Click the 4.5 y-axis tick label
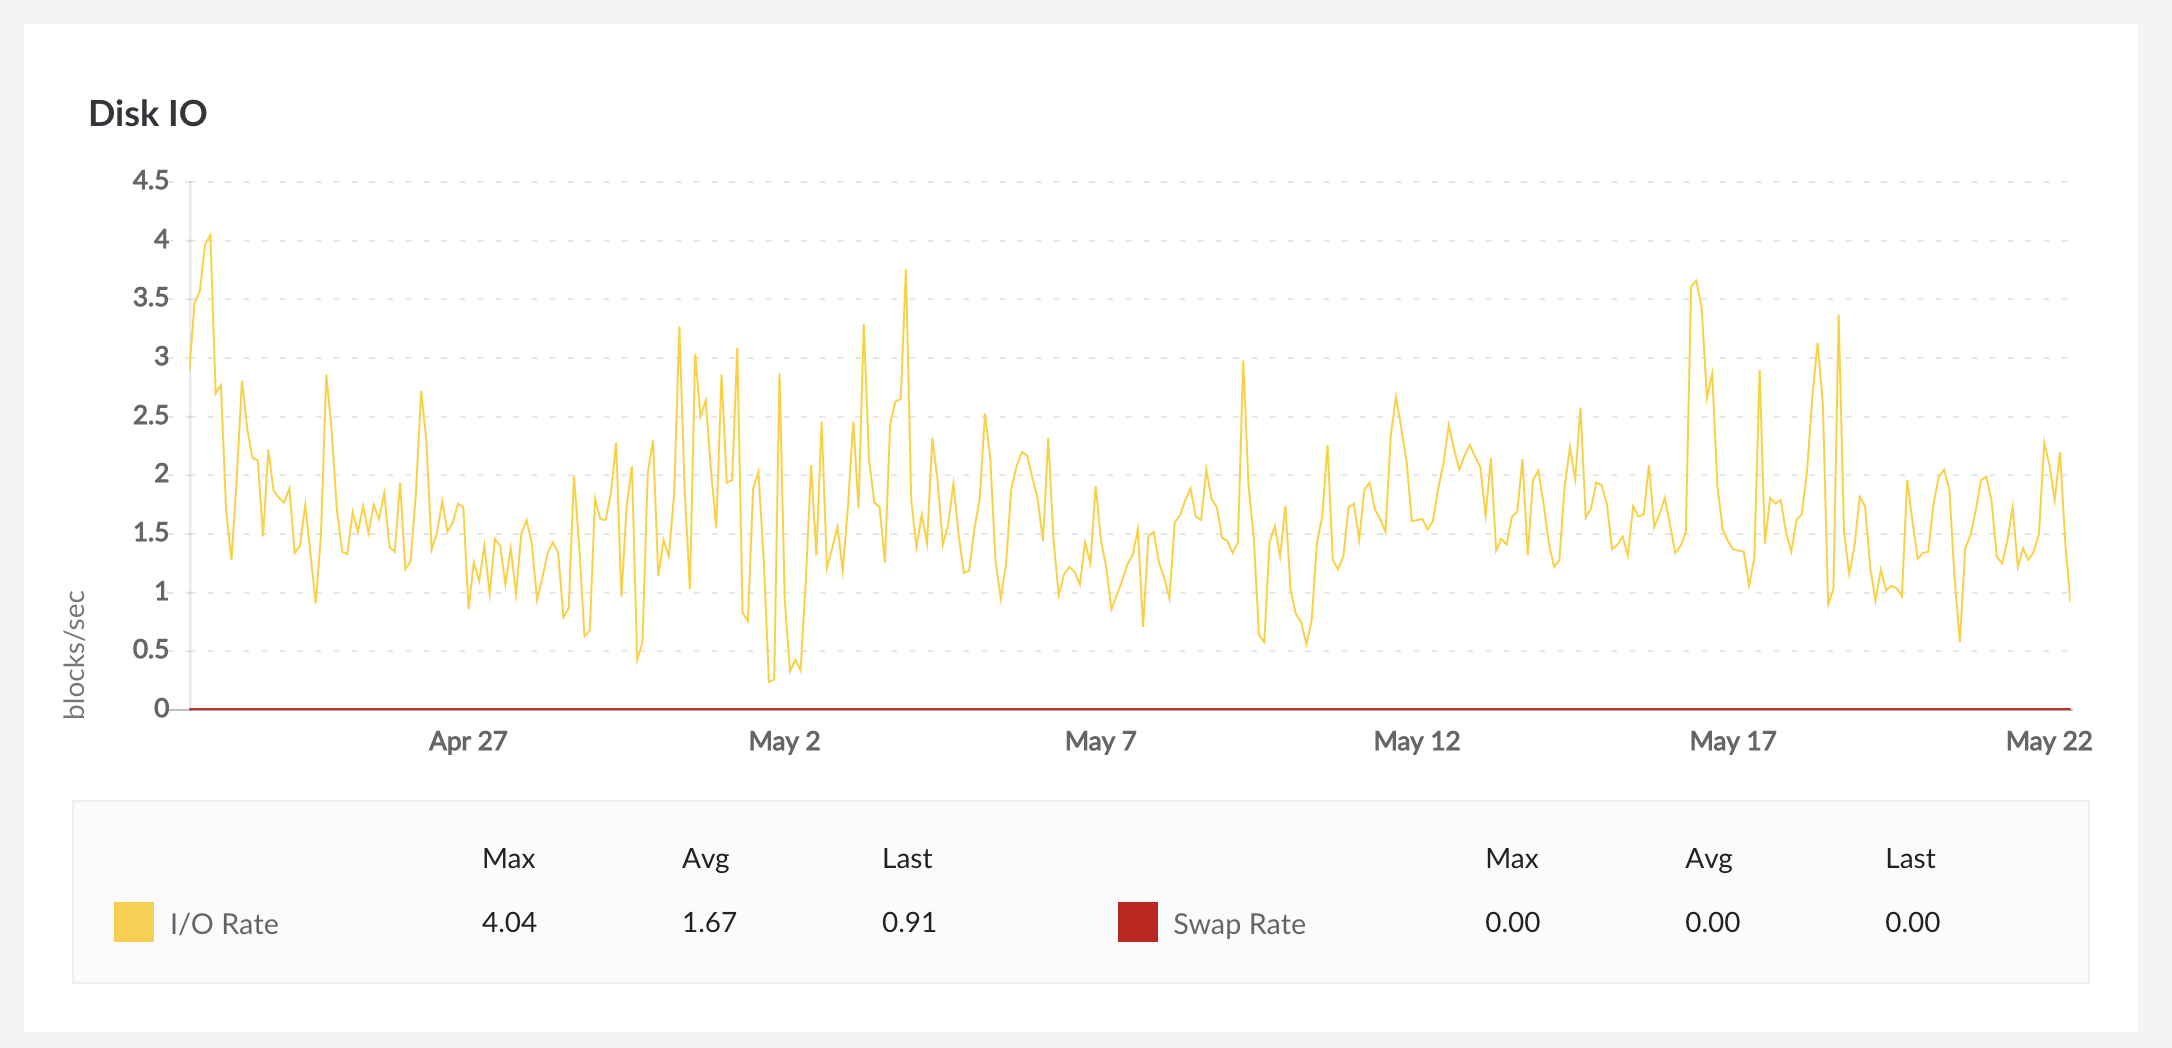 151,181
